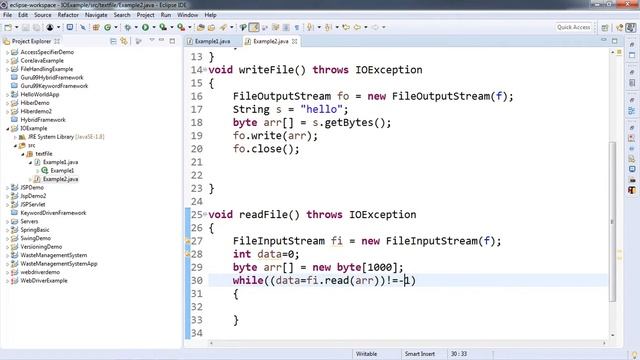Toggle Show Whitespace Characters pilcrow icon
The height and width of the screenshot is (360, 640).
297,27
